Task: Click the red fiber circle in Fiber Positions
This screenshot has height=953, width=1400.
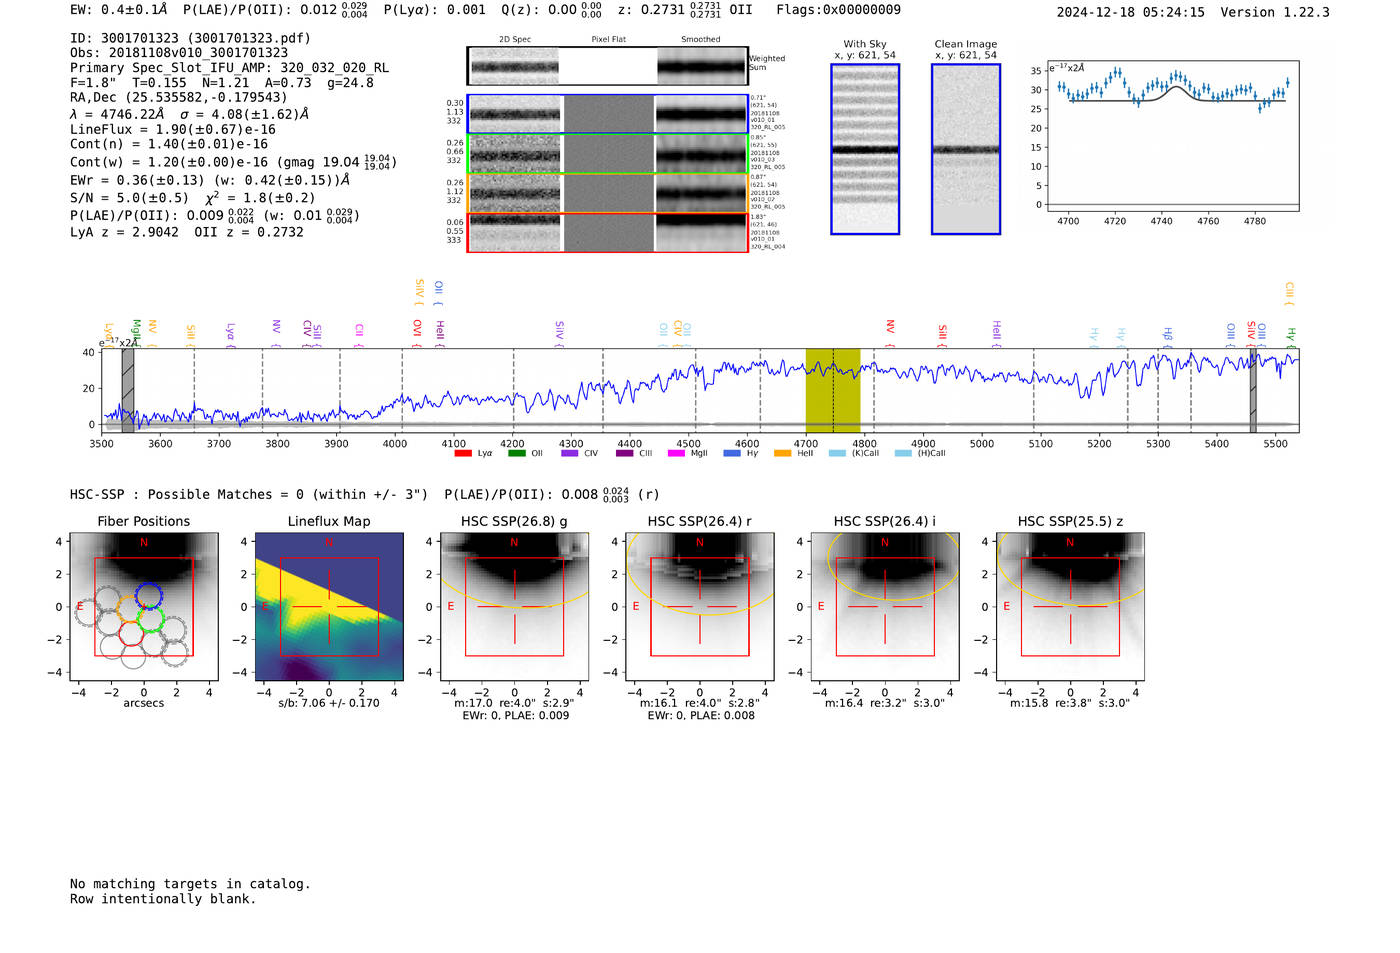Action: coord(131,633)
